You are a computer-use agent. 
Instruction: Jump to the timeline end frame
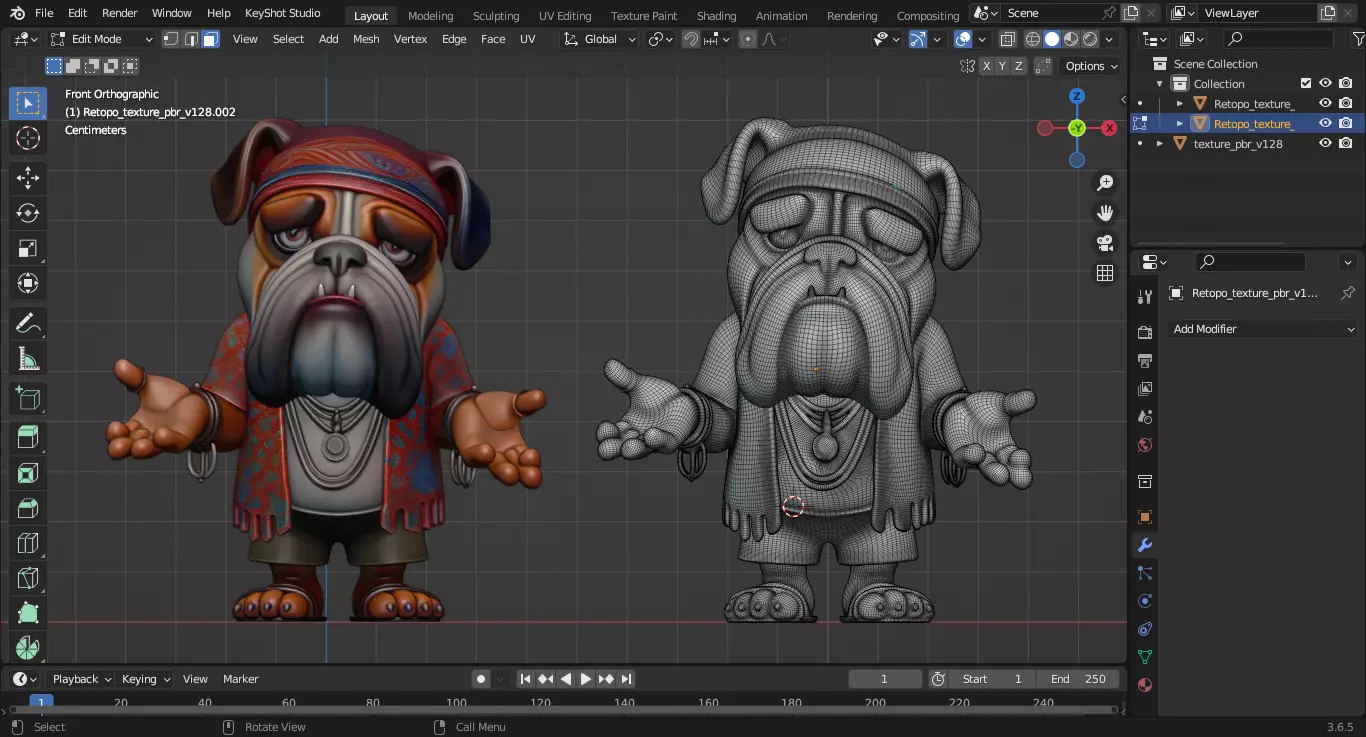(627, 679)
